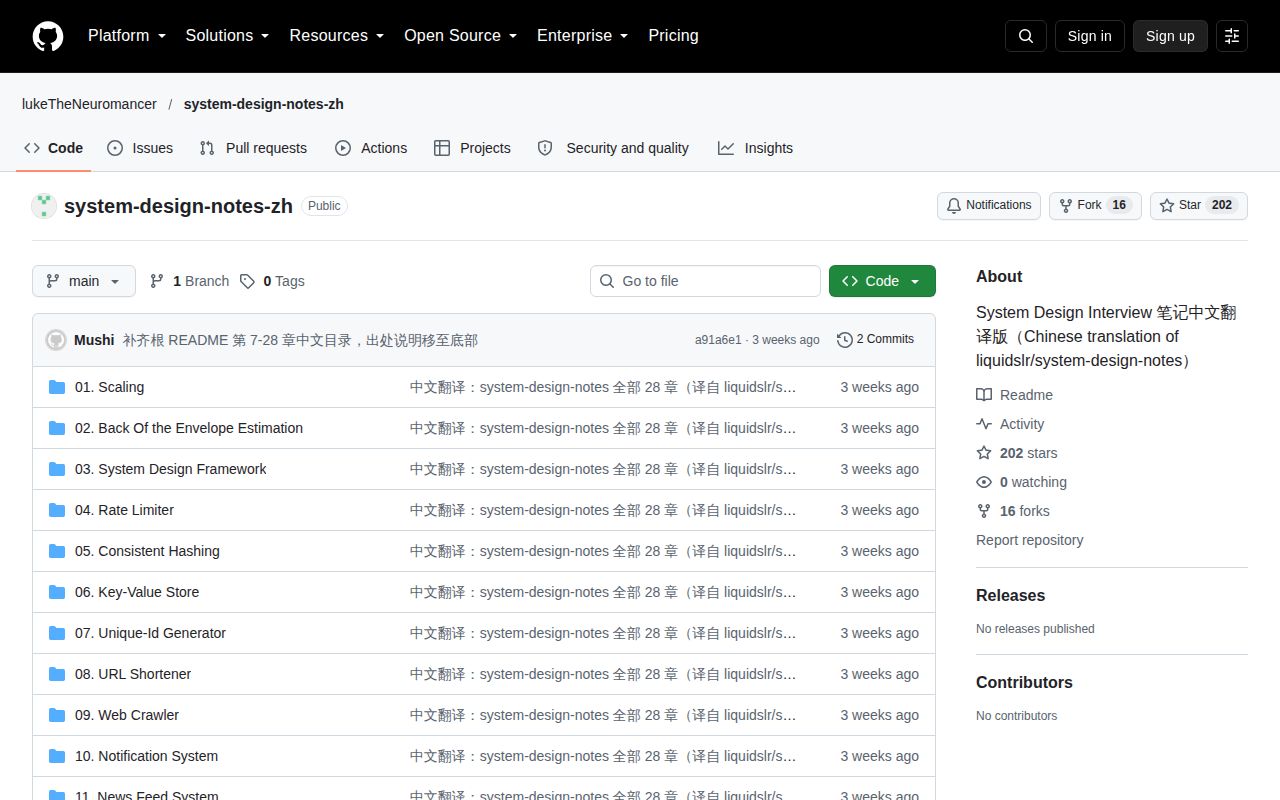Open the Activity pulse link
The width and height of the screenshot is (1280, 800).
[x=1010, y=424]
